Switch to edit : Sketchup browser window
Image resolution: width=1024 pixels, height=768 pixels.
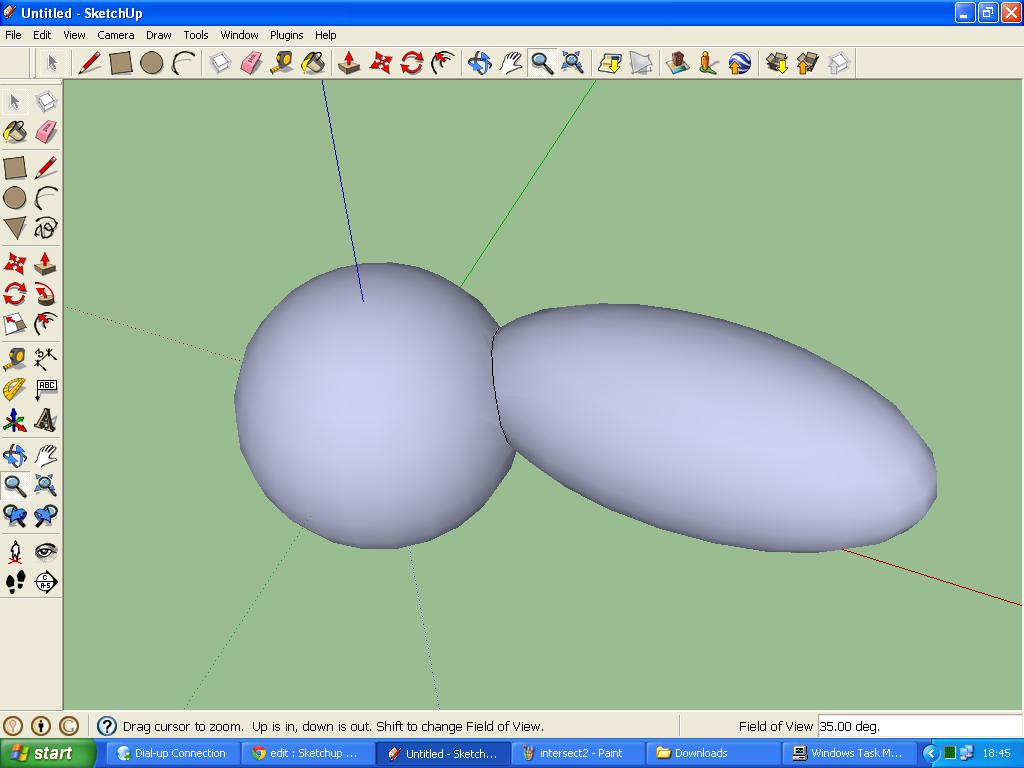pyautogui.click(x=308, y=753)
